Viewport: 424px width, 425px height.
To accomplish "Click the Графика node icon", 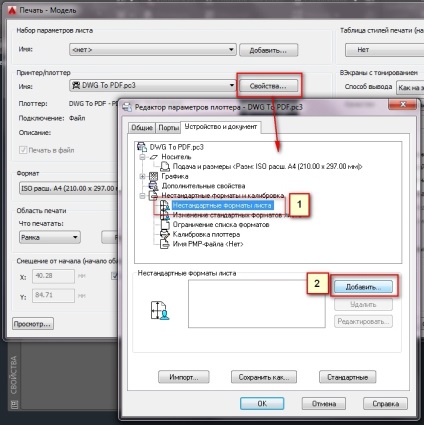I will tap(153, 176).
